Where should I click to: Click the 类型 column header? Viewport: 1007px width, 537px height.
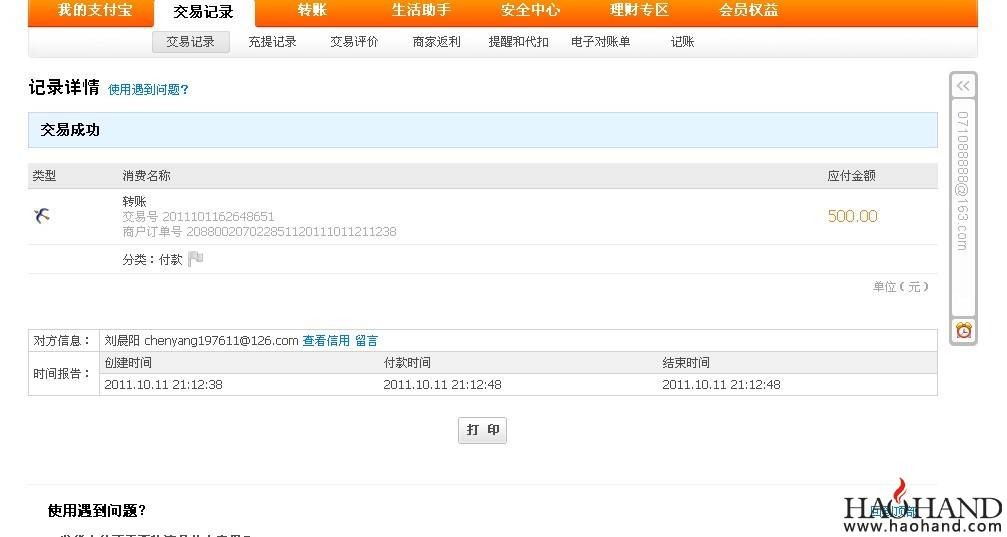tap(44, 175)
